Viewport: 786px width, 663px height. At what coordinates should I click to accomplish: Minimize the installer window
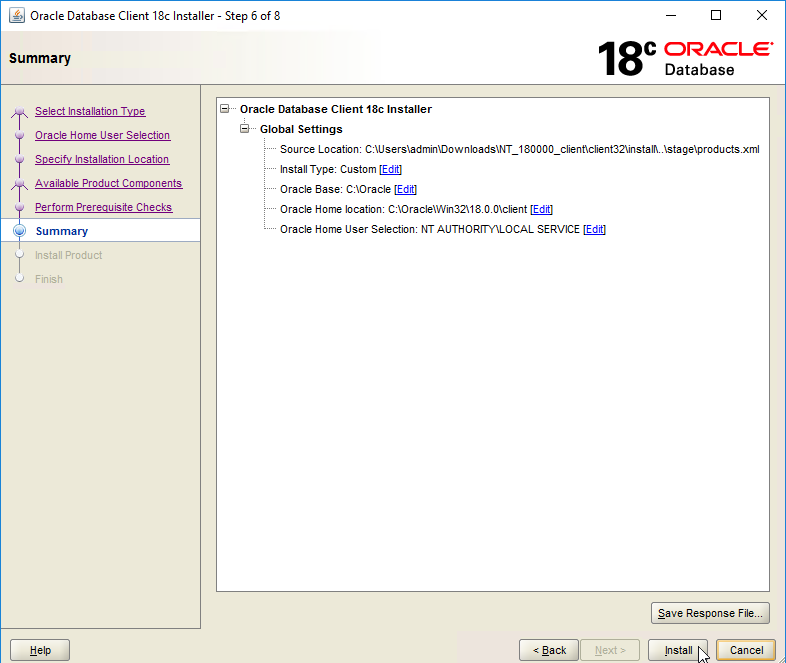671,16
